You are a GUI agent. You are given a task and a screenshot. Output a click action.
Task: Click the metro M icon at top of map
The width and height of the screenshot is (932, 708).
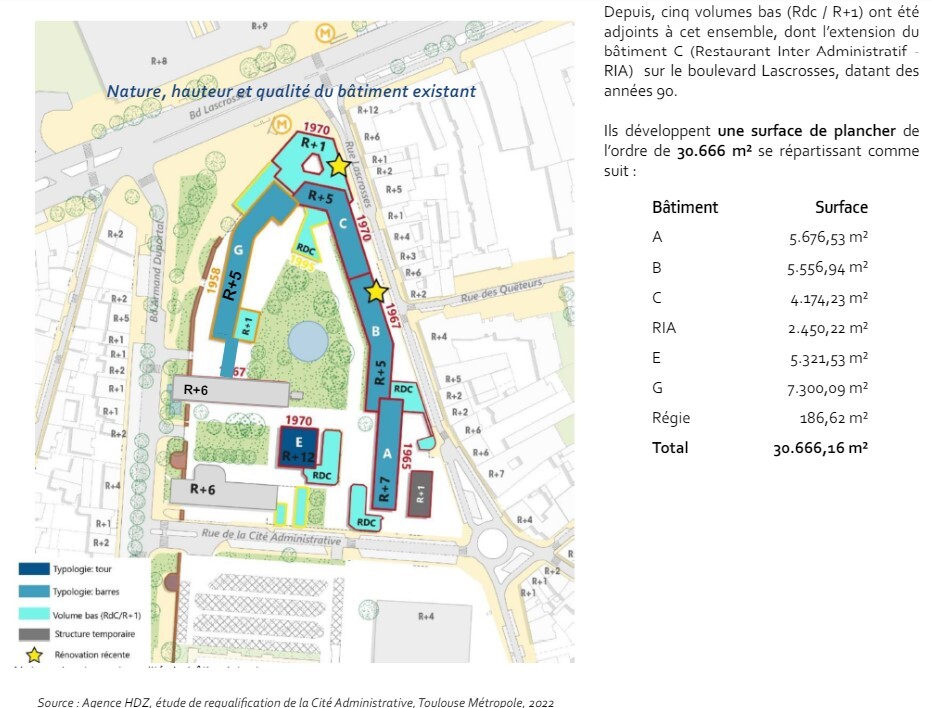[325, 33]
